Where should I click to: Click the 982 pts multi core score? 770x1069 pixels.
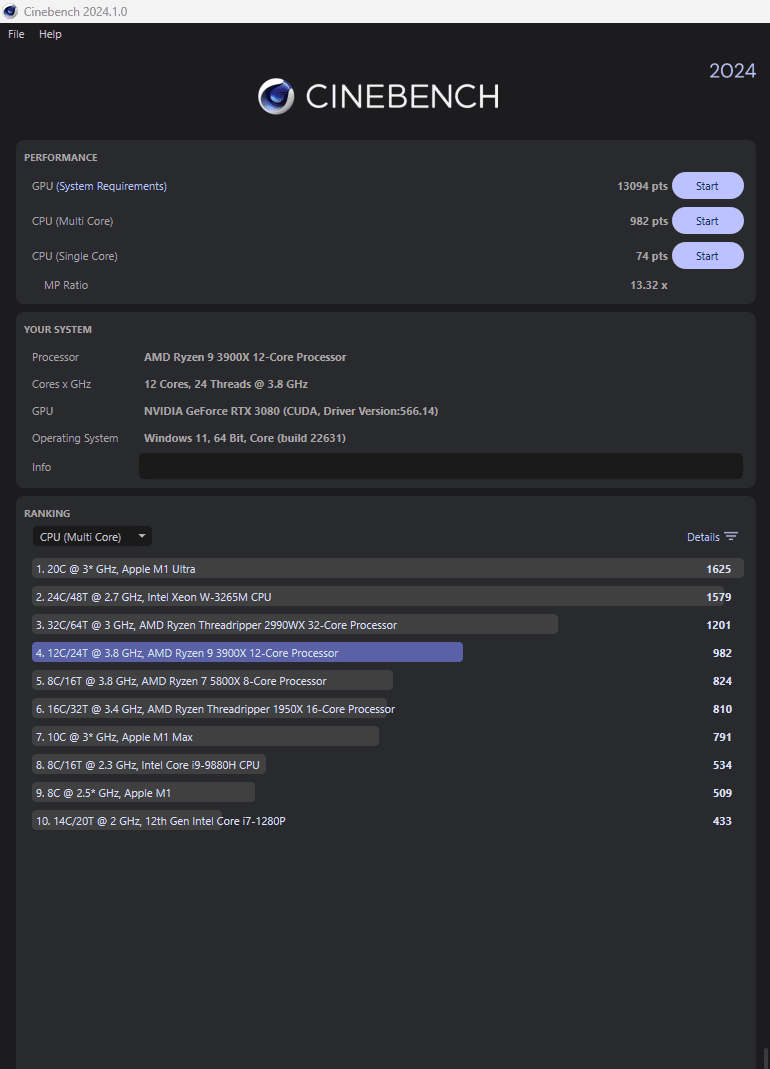click(x=649, y=221)
